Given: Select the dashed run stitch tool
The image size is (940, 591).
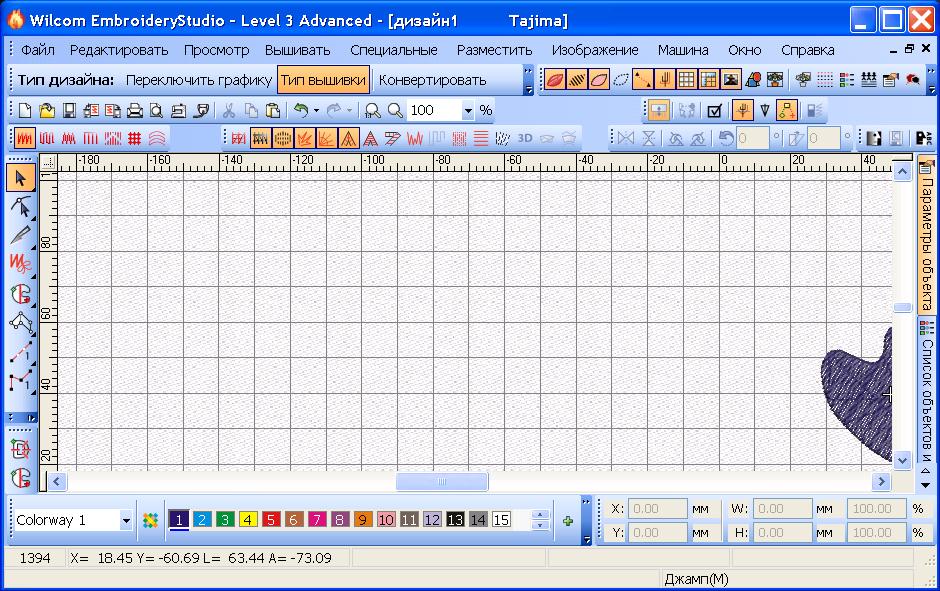Looking at the screenshot, I should [x=20, y=352].
